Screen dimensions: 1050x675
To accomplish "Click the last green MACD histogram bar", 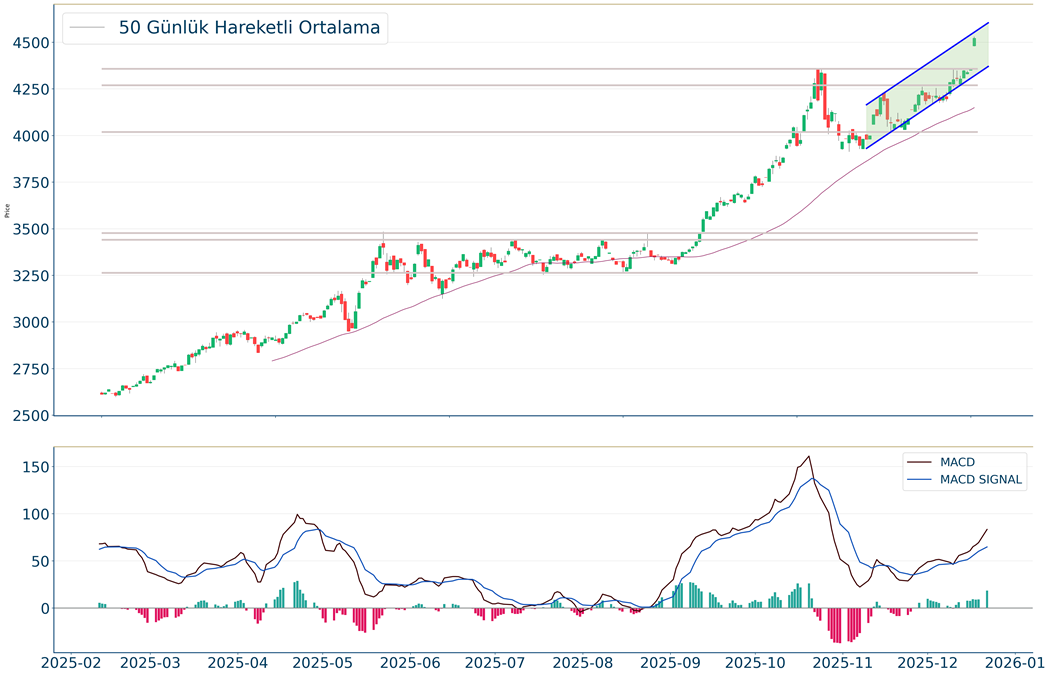I will [x=987, y=599].
